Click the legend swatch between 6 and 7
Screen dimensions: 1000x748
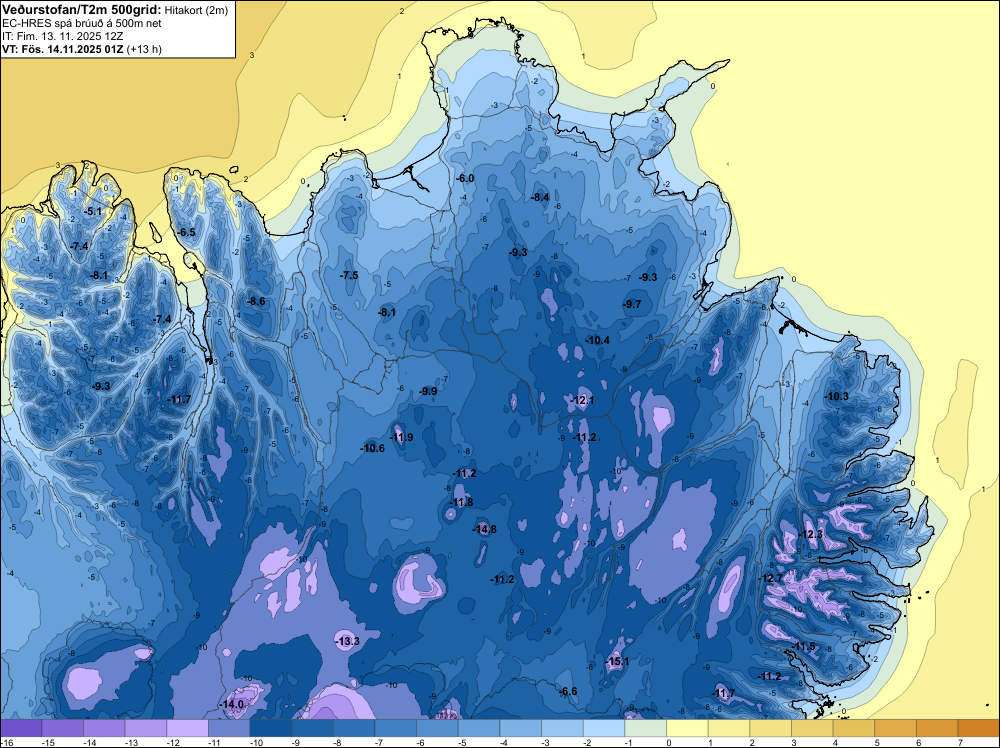pyautogui.click(x=937, y=728)
